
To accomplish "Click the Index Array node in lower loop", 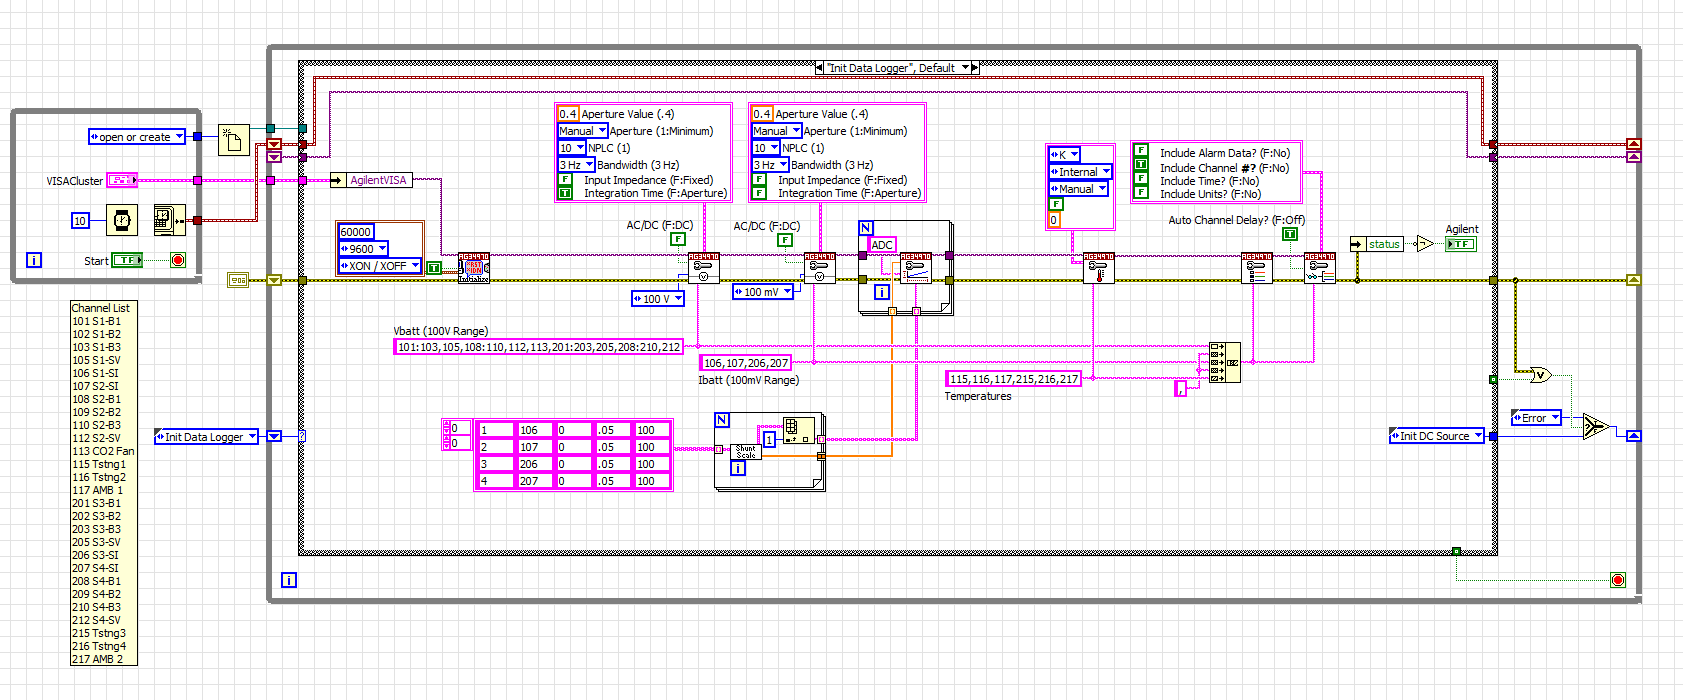I will (798, 431).
